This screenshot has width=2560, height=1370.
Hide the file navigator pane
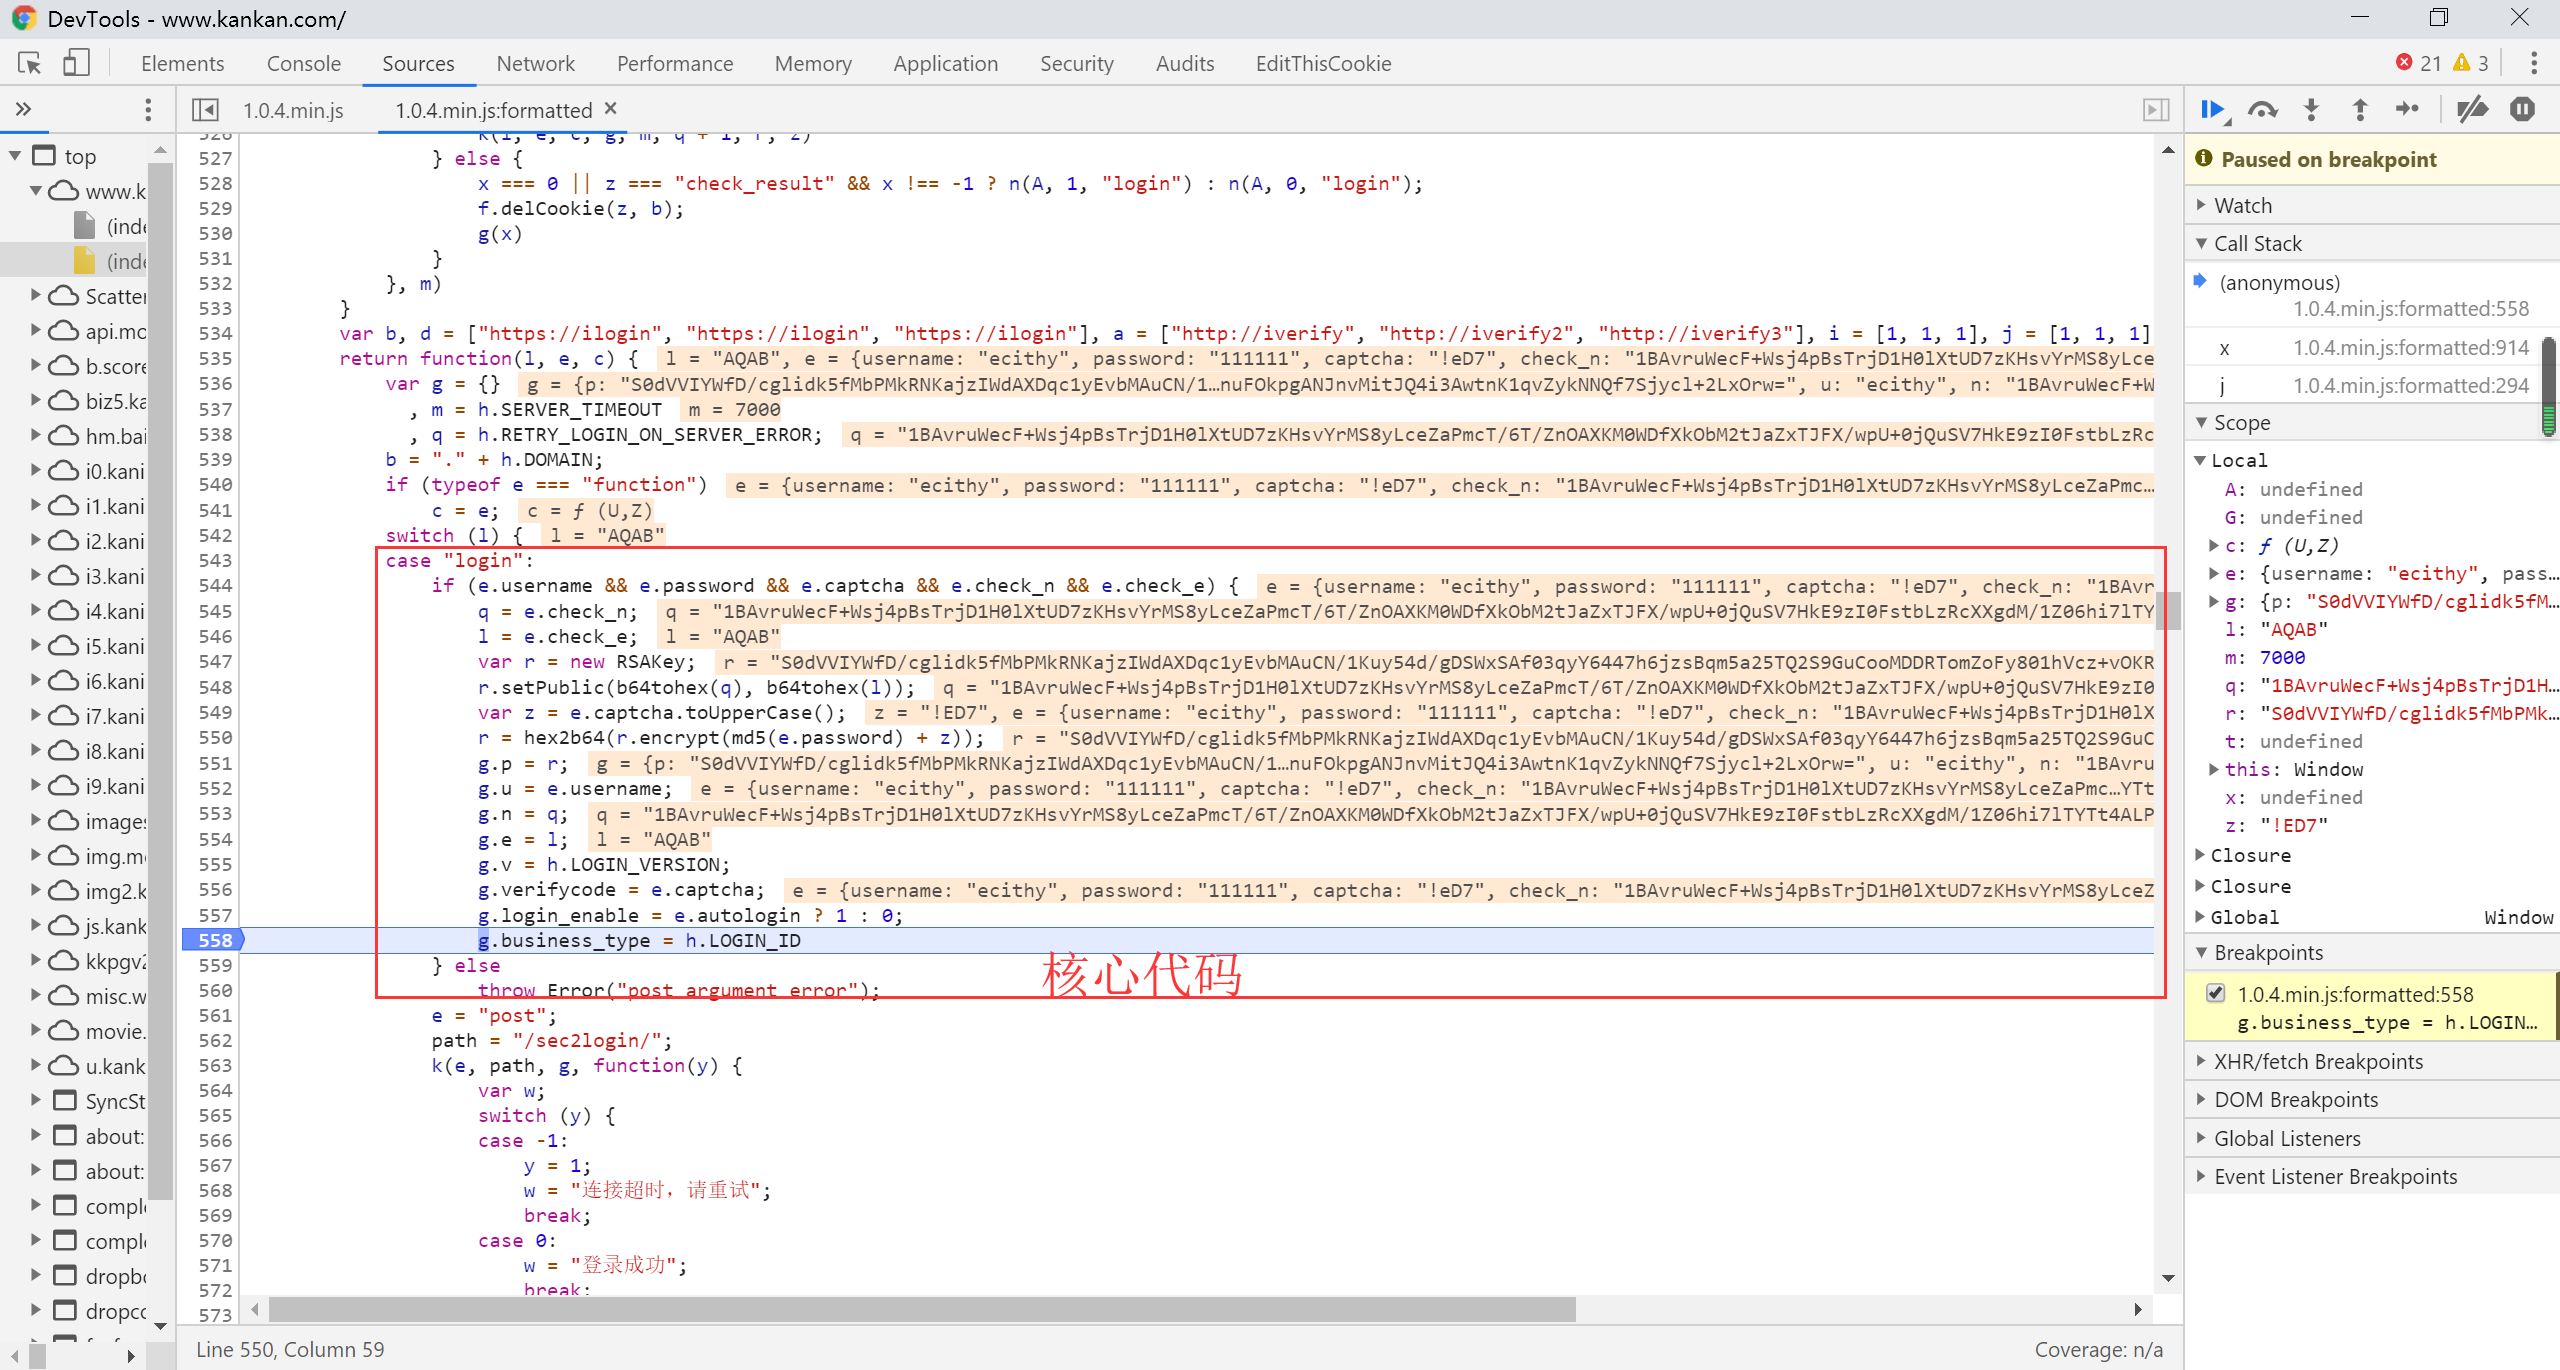click(x=205, y=110)
